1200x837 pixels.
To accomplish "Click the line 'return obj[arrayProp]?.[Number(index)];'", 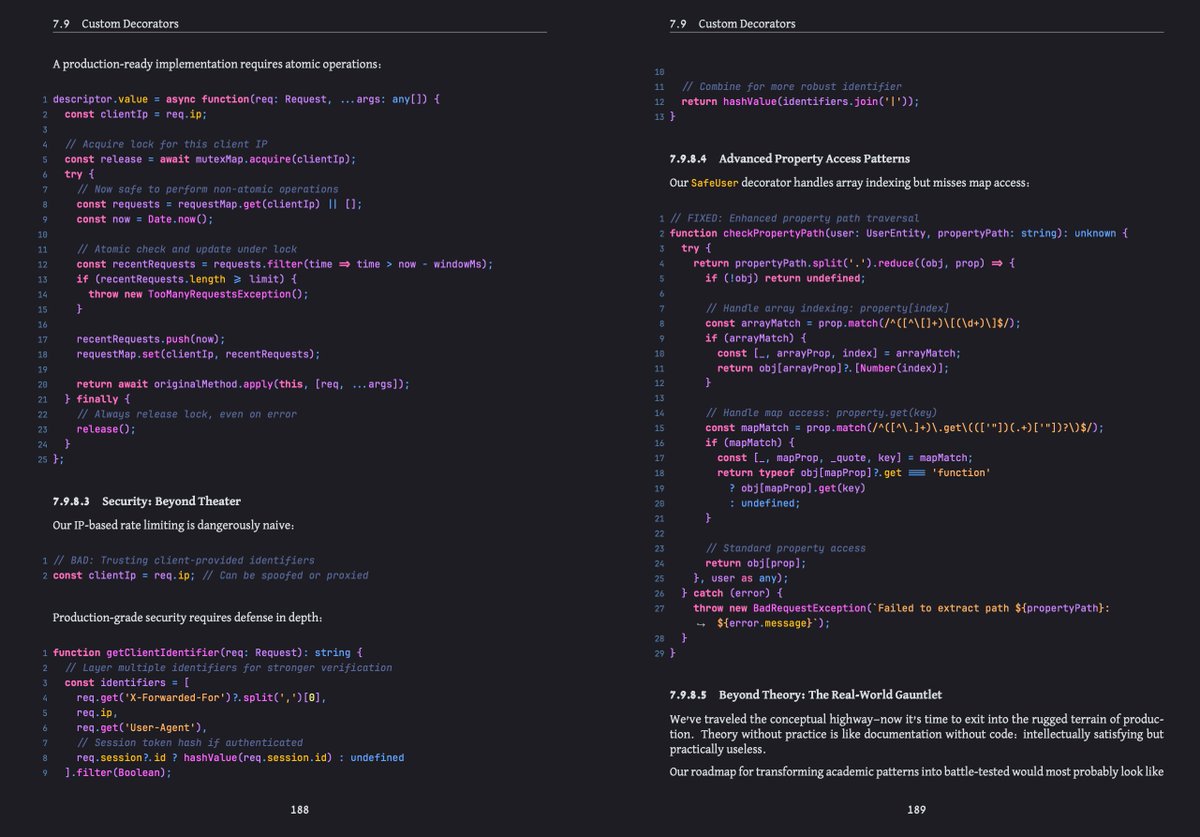I will [x=832, y=368].
